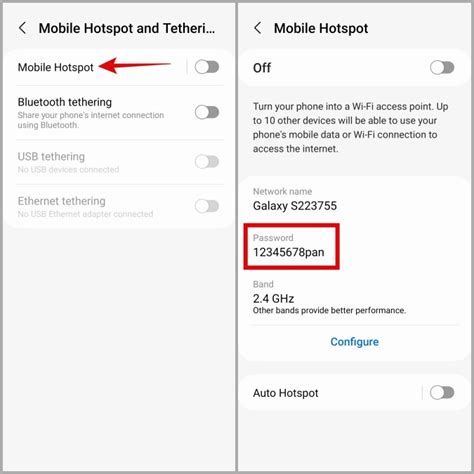Go back from Mobile Hotspot and Tethering screen

[x=22, y=28]
